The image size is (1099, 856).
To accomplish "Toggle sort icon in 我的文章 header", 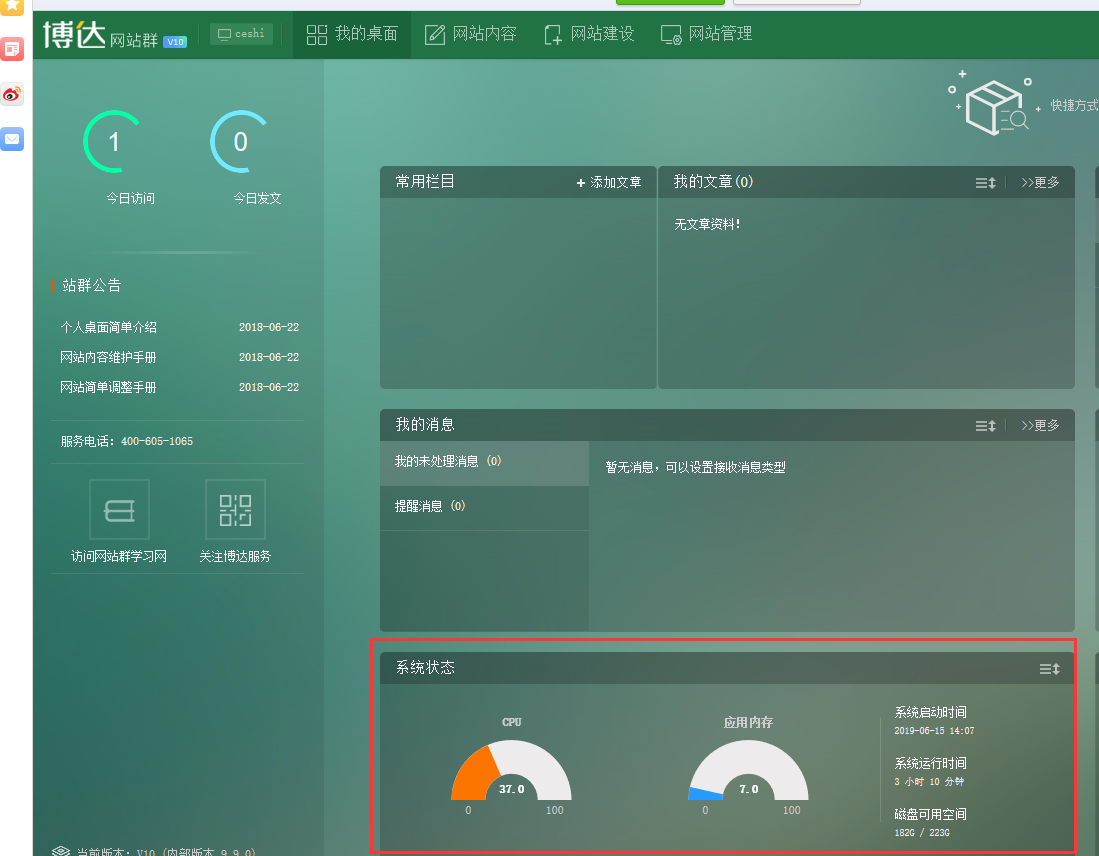I will click(985, 182).
